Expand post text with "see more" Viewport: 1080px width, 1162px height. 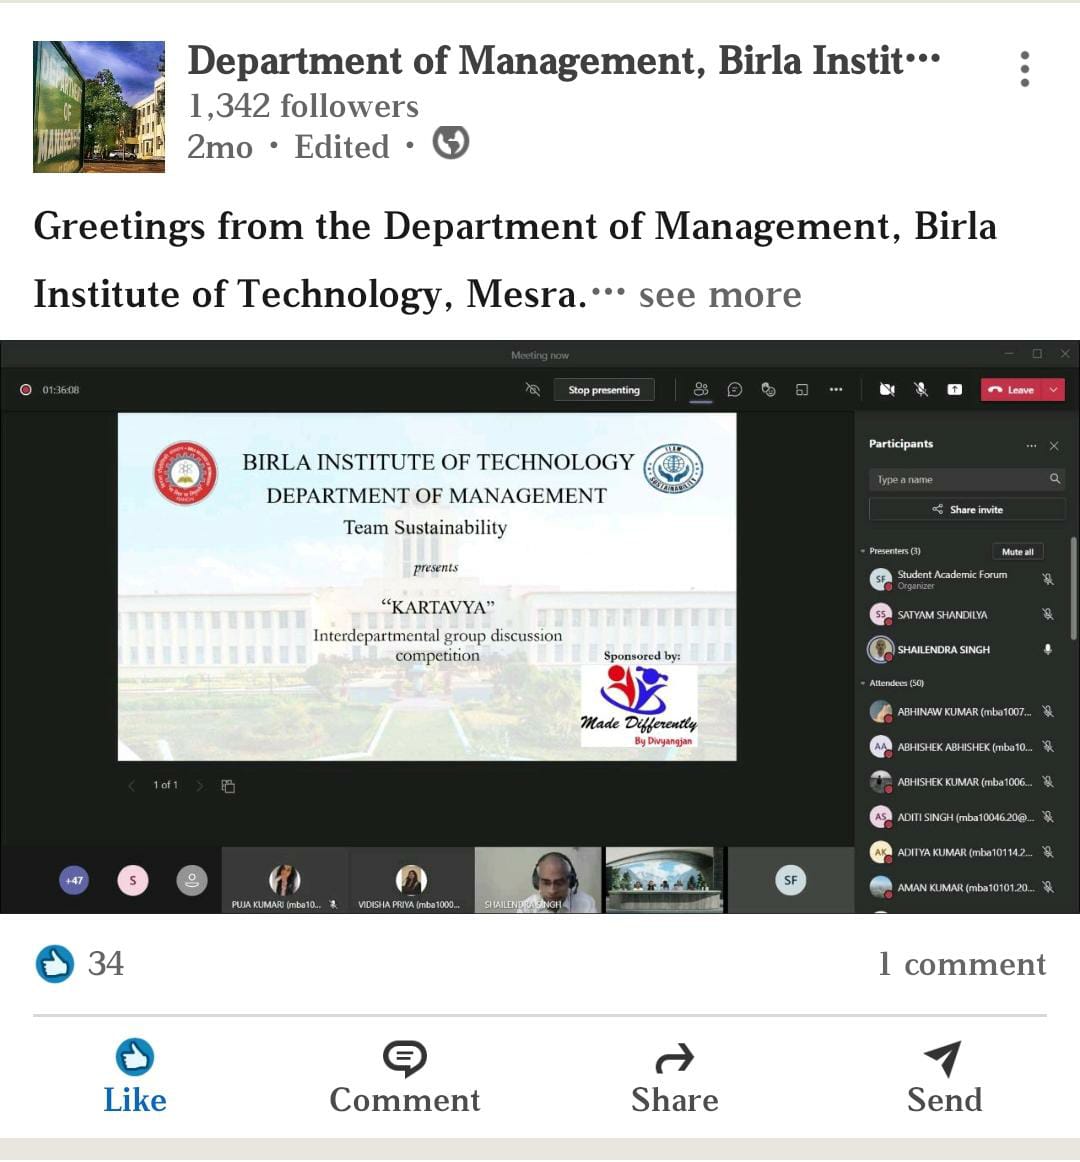coord(719,295)
